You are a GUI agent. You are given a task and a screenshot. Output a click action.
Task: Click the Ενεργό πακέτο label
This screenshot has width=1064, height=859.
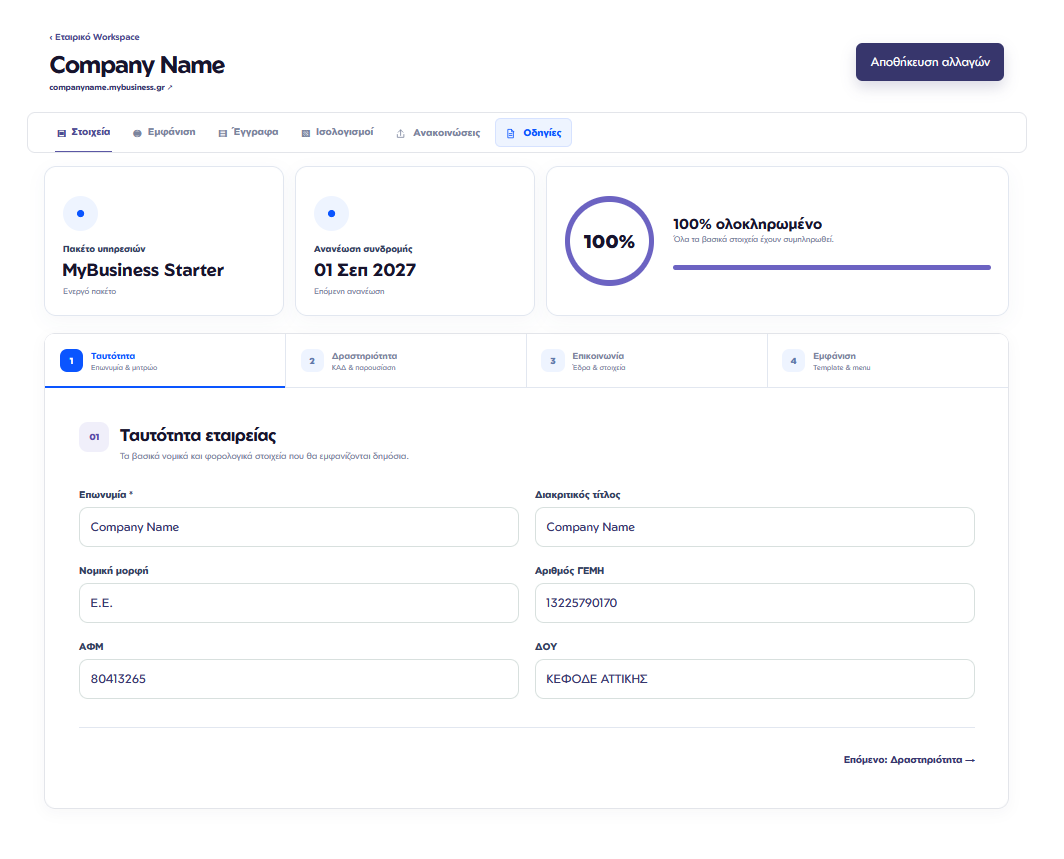coord(90,292)
